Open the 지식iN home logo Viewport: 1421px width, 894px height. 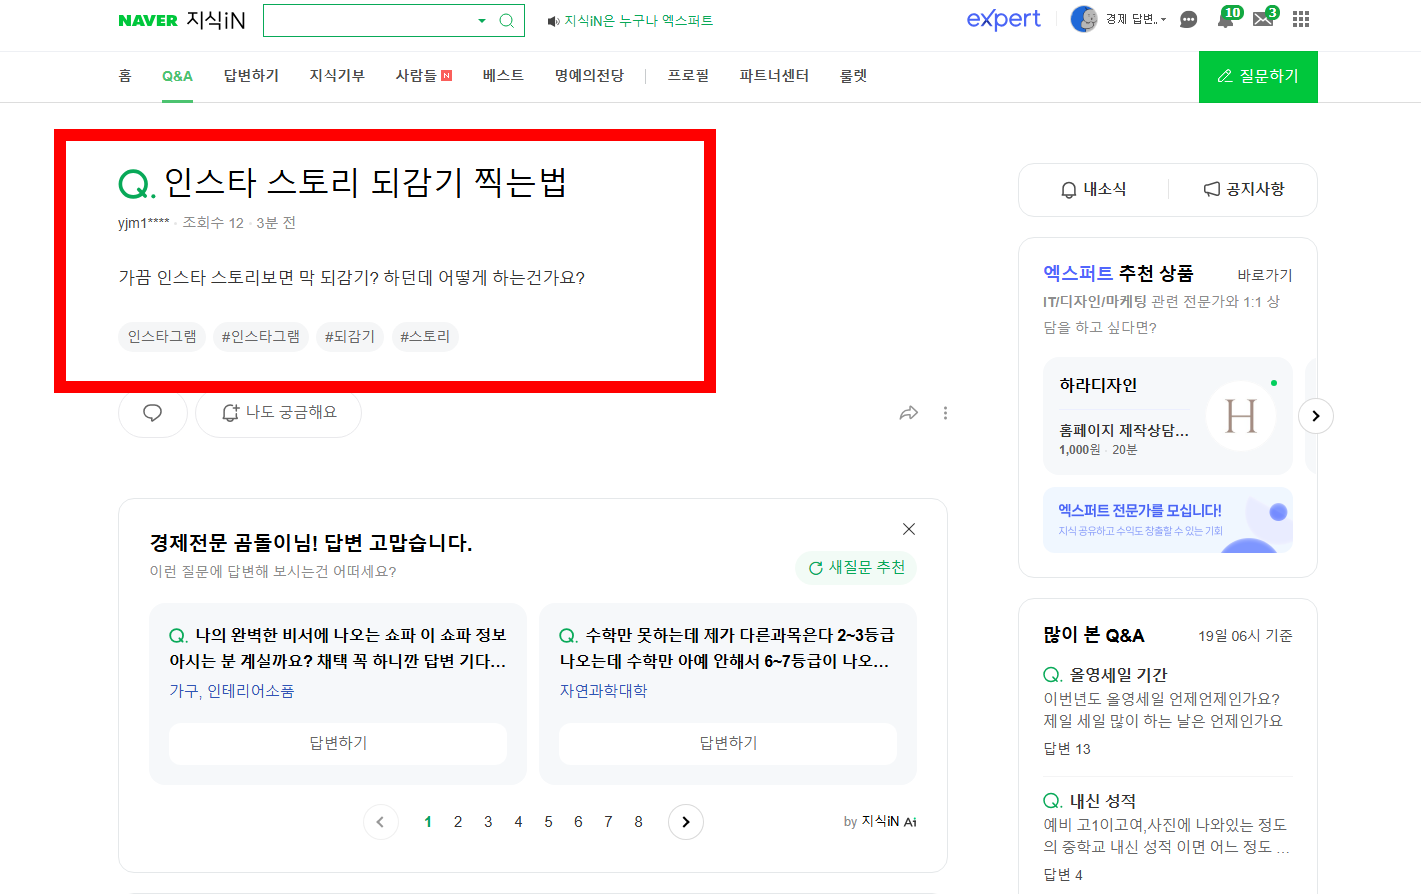click(x=216, y=20)
